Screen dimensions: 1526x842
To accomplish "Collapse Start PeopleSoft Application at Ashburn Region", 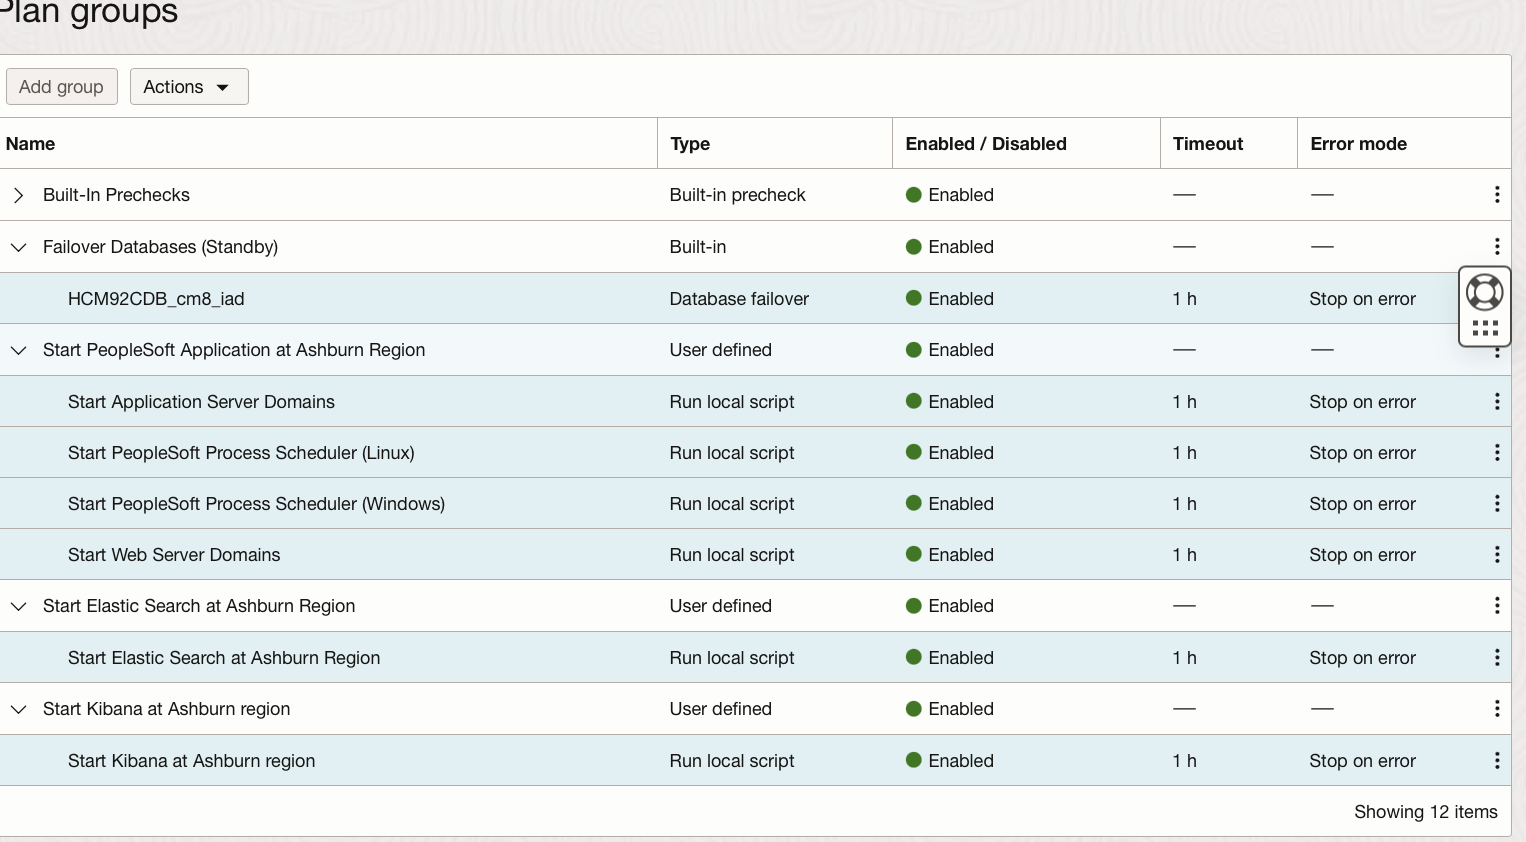I will click(18, 350).
